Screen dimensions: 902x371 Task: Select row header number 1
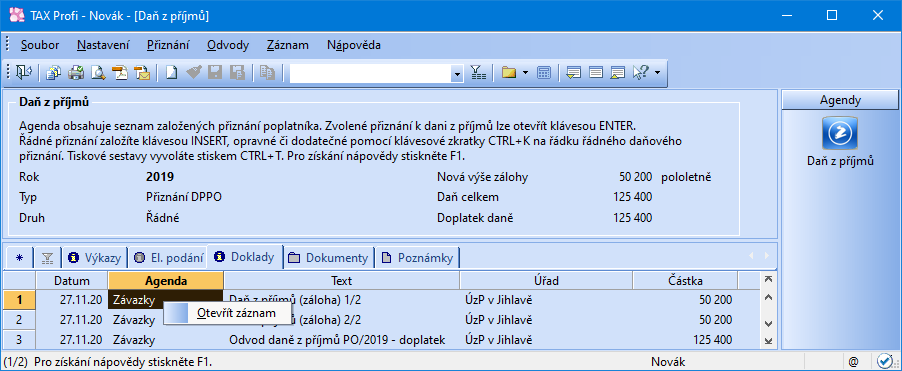(19, 299)
